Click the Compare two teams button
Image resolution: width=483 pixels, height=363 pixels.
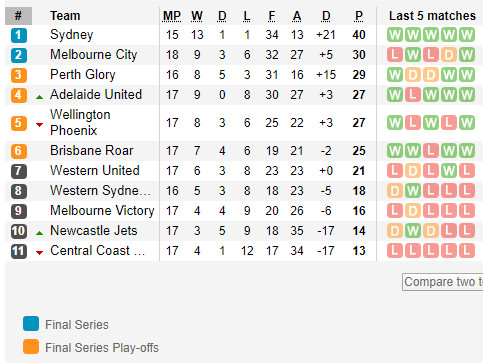tap(443, 282)
